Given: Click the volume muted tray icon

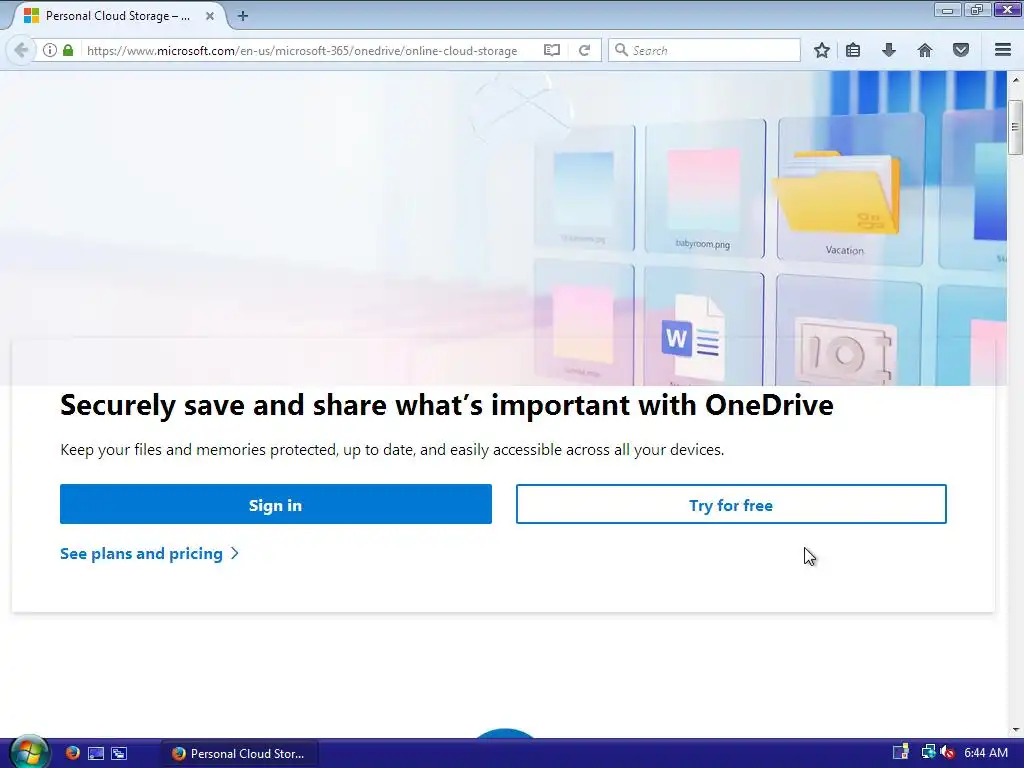Looking at the screenshot, I should tap(948, 753).
